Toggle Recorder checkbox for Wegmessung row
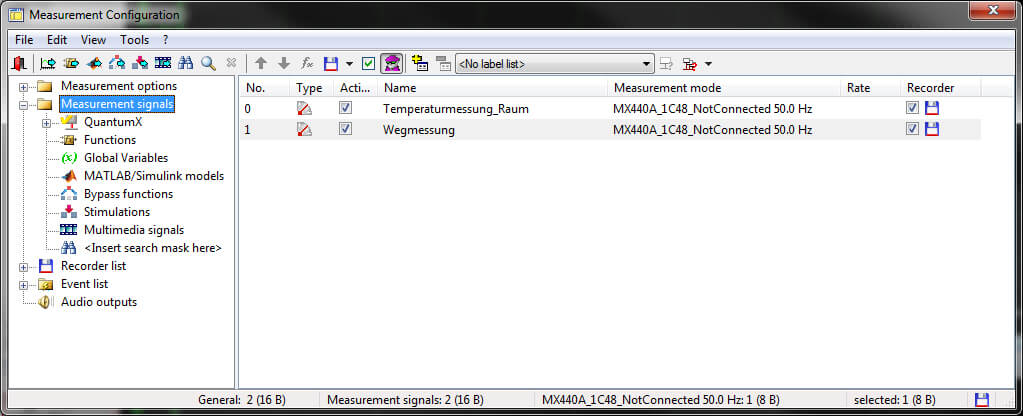 (x=912, y=129)
